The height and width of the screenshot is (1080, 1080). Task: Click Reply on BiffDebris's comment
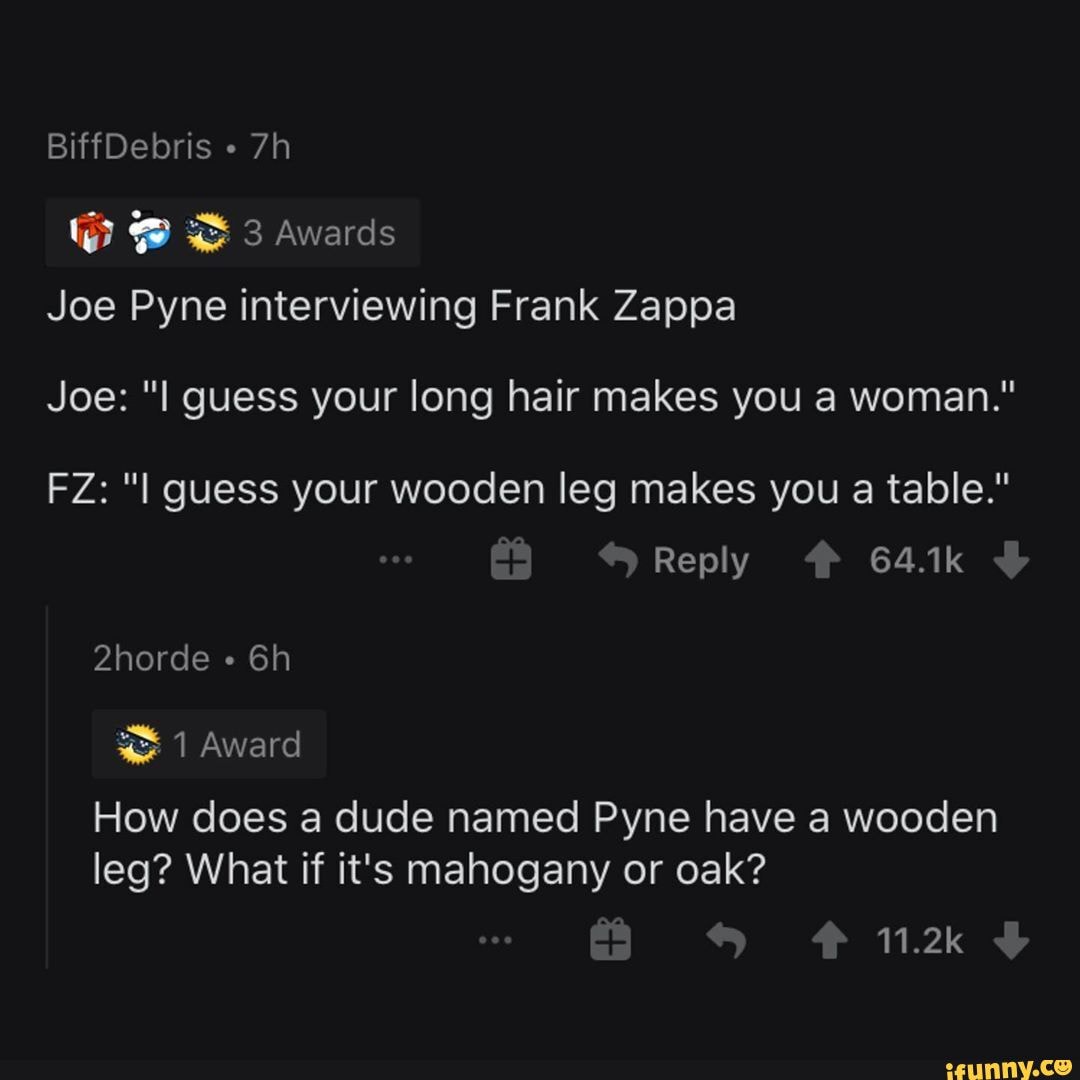[x=674, y=559]
